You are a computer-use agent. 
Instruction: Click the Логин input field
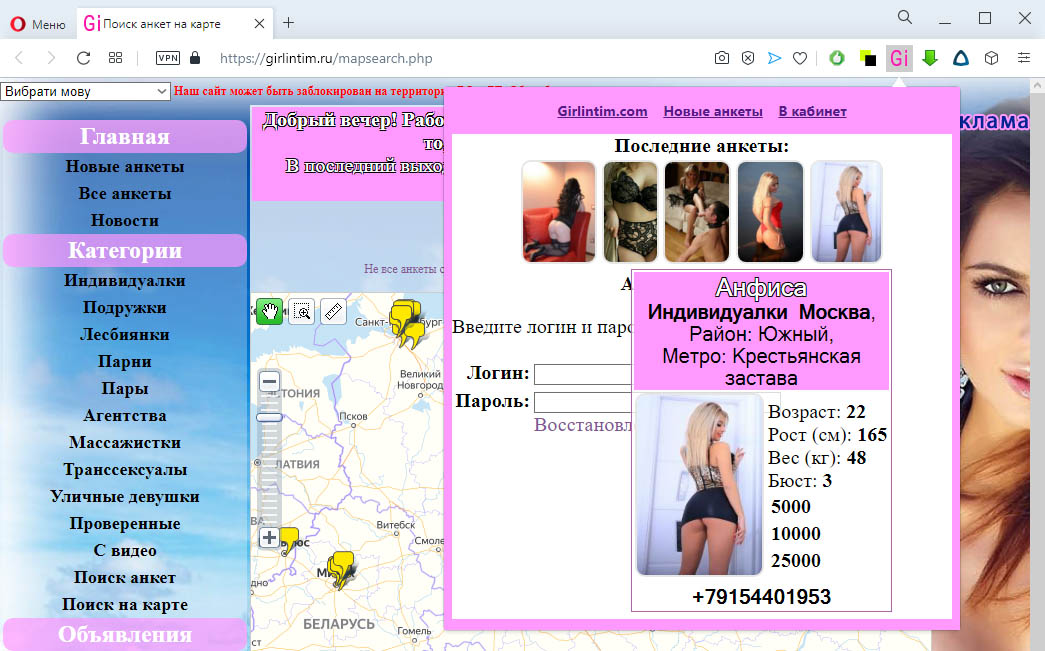[x=582, y=374]
